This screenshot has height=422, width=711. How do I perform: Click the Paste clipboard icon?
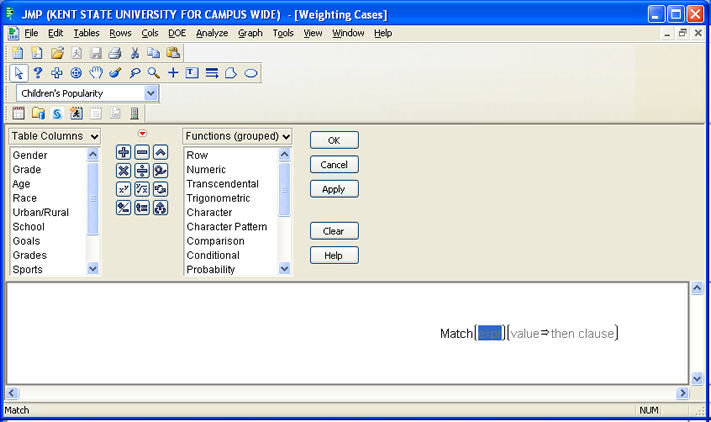[x=173, y=53]
